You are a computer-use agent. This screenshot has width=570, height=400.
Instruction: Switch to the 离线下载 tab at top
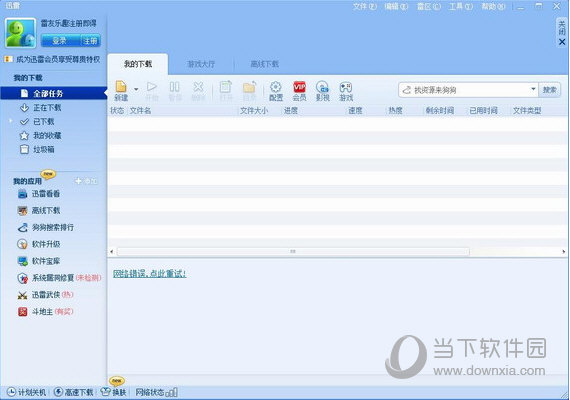[264, 64]
